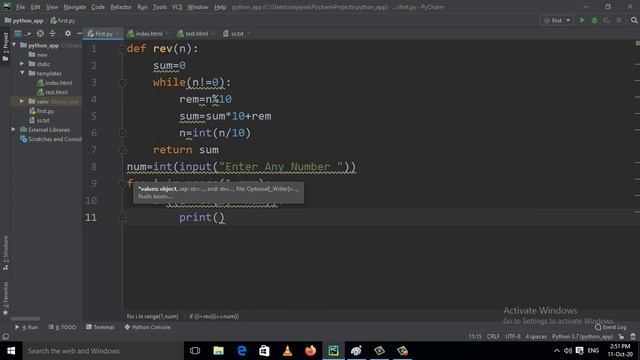
Task: Open the 'first' run configuration dropdown
Action: pyautogui.click(x=557, y=20)
